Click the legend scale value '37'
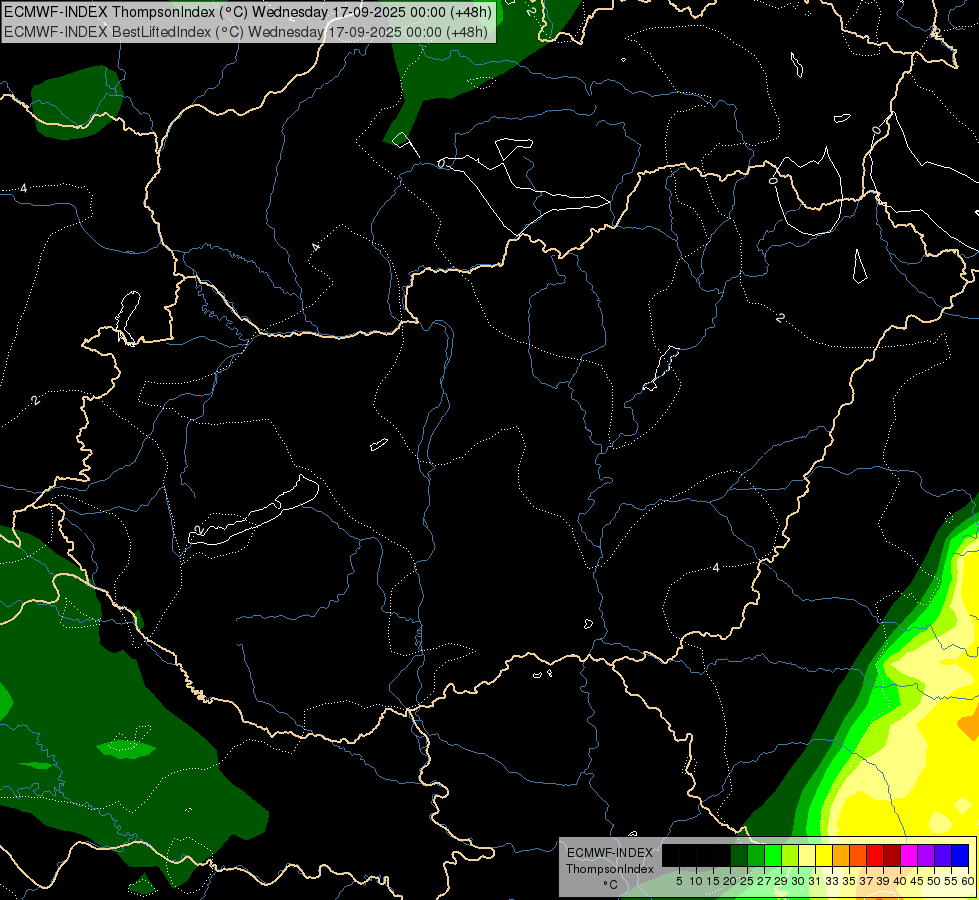 tap(866, 881)
